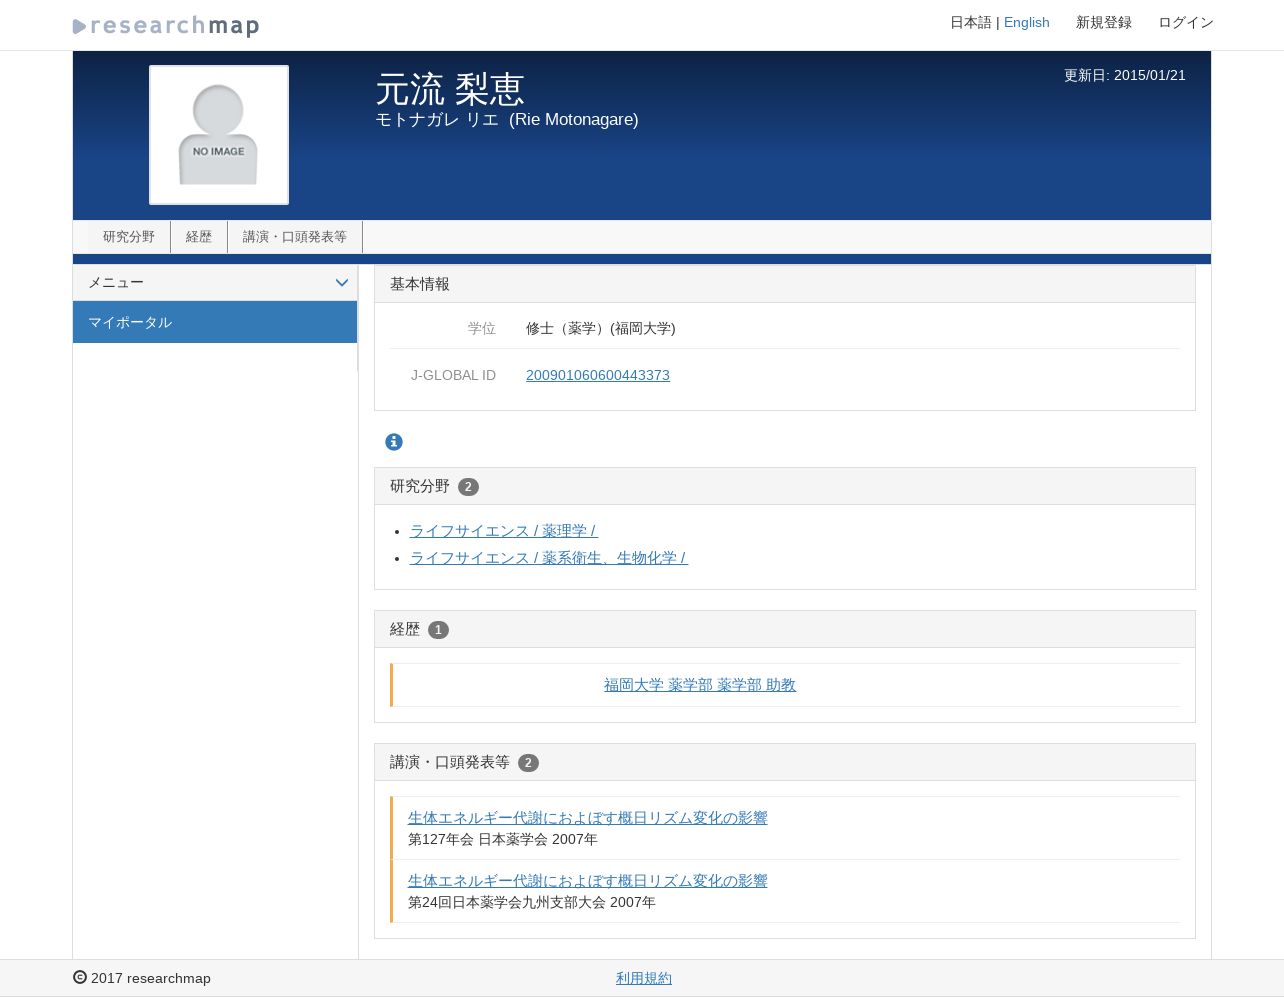Click 第127年会 日本薬学会 2007年 text
The height and width of the screenshot is (997, 1284).
[x=503, y=839]
